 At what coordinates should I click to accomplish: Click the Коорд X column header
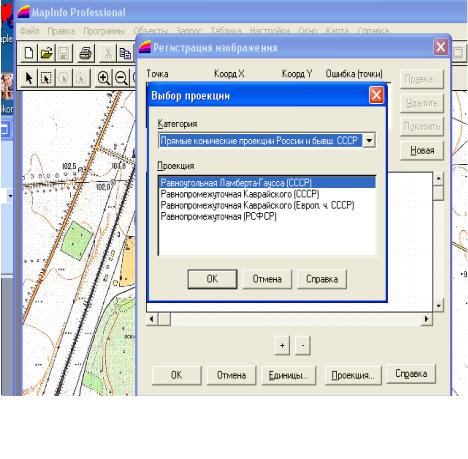[x=229, y=74]
